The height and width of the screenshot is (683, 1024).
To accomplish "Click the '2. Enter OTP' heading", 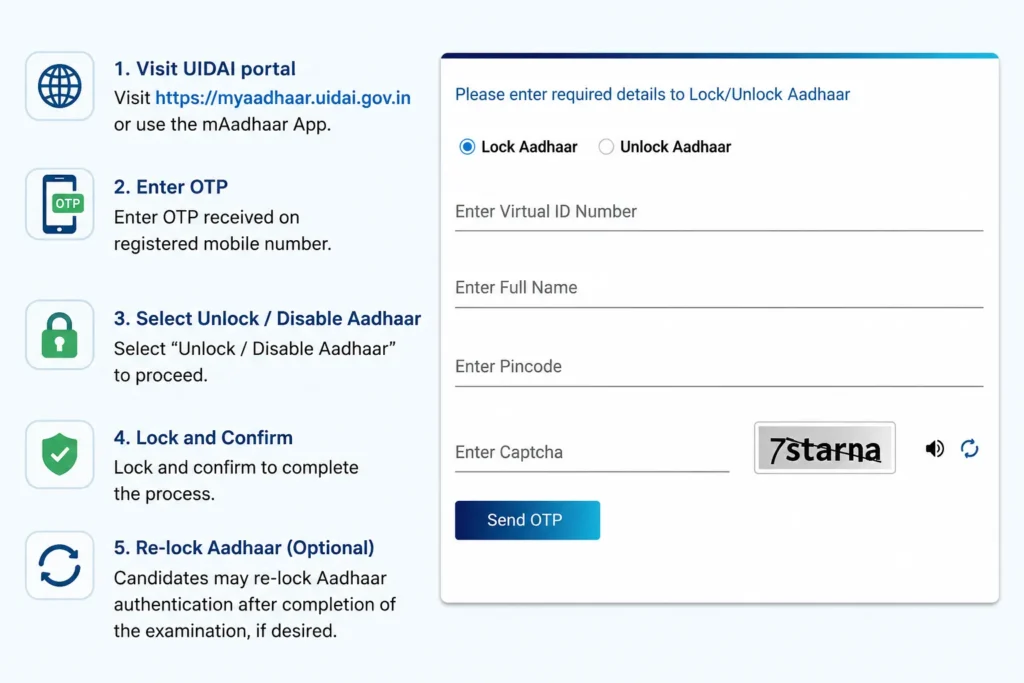I will (170, 187).
